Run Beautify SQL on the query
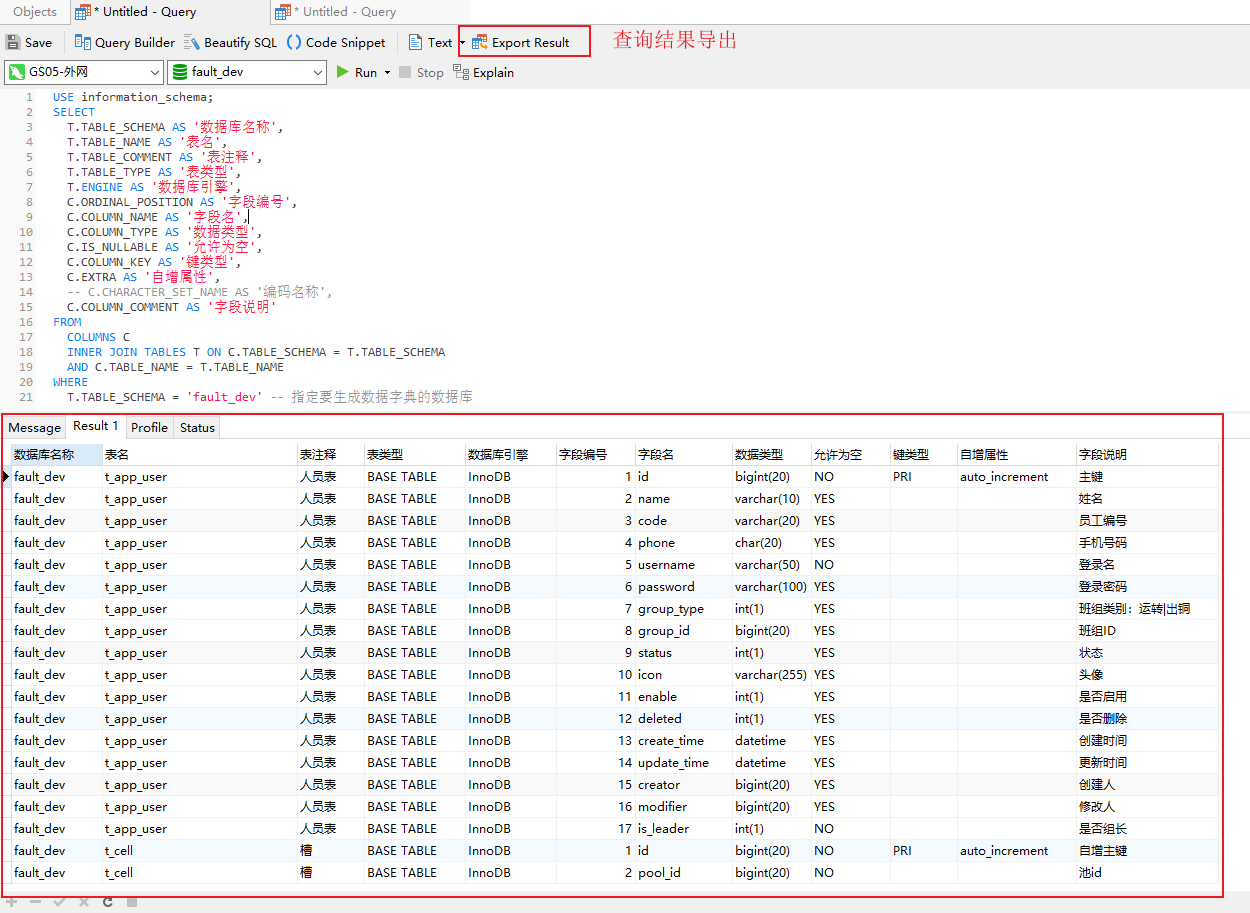The image size is (1250, 913). (231, 42)
